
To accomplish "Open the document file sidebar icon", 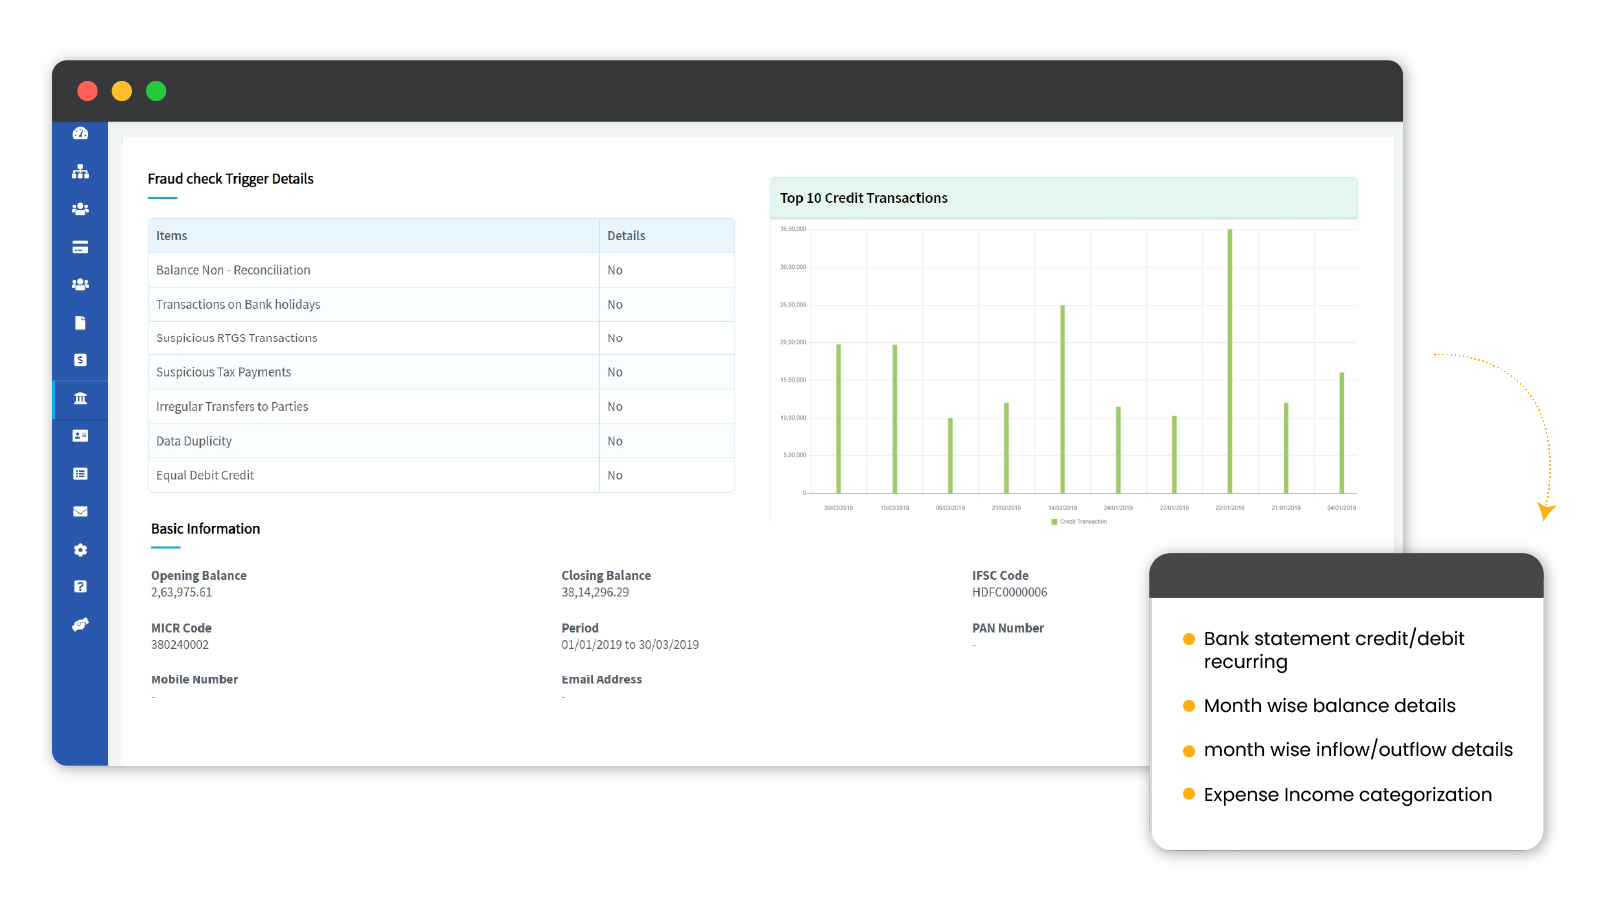I will 80,323.
